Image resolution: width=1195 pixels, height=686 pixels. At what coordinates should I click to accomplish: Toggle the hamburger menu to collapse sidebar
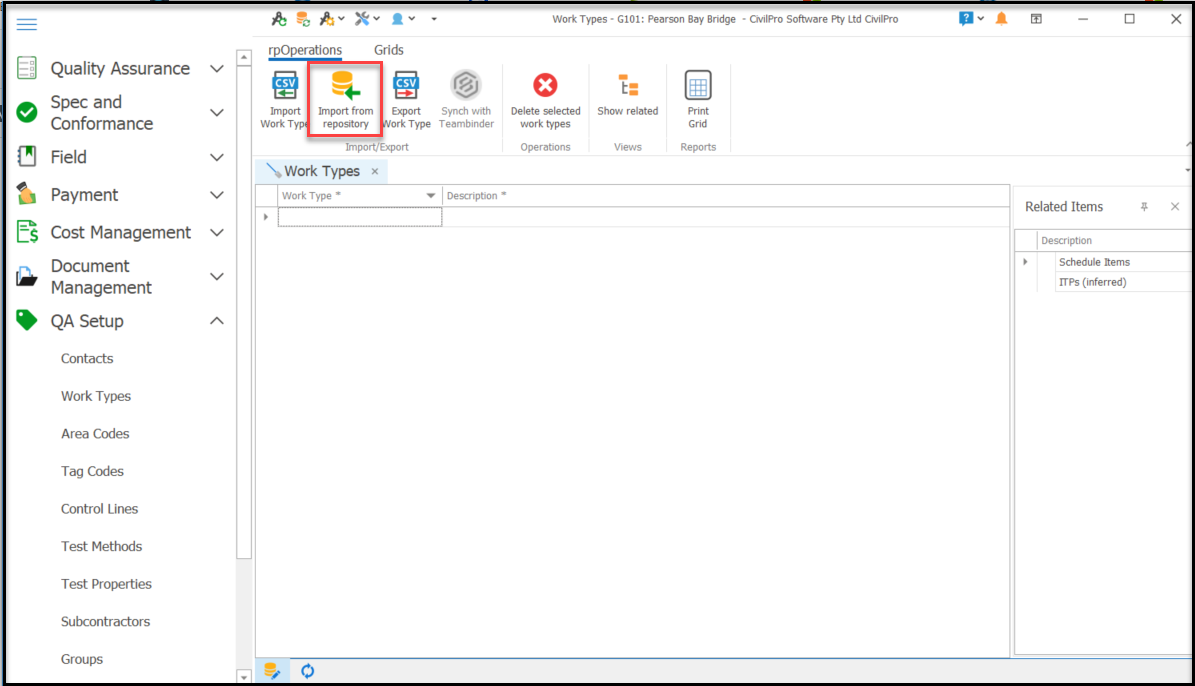(27, 24)
